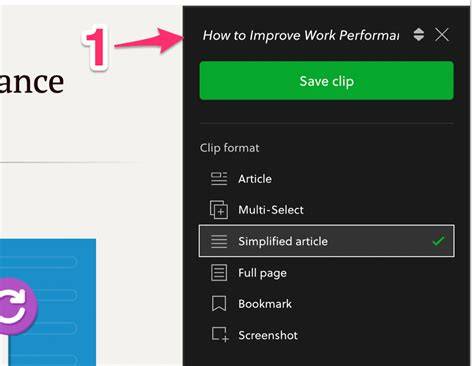
Task: Click the Clip format section heading
Action: coord(229,148)
